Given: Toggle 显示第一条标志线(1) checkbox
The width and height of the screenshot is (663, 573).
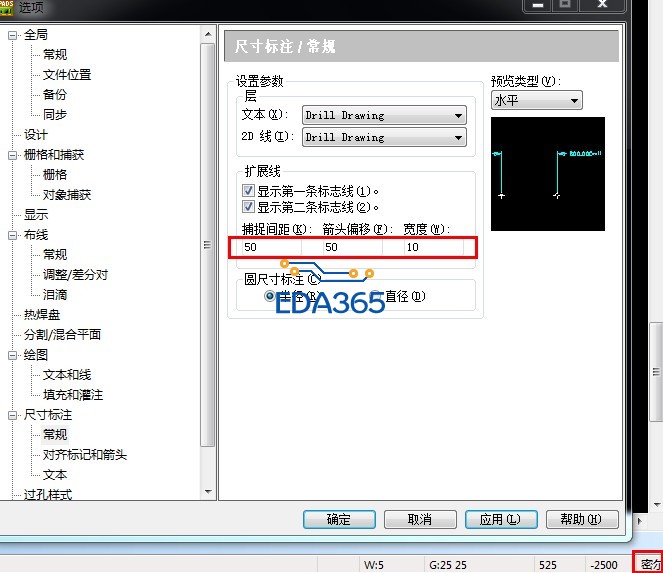Looking at the screenshot, I should [x=248, y=191].
